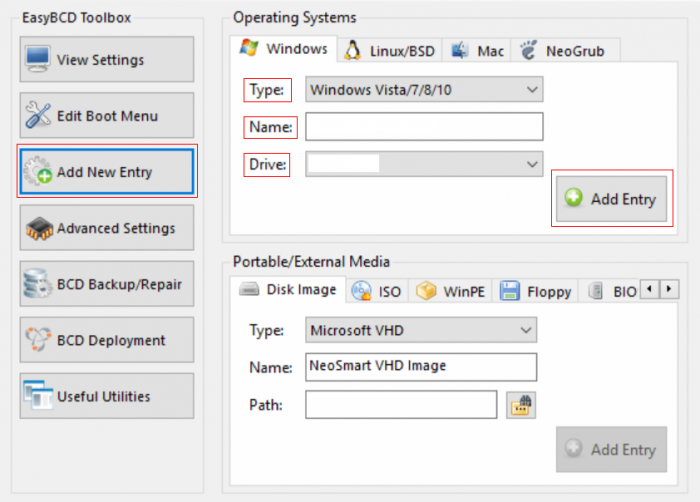The width and height of the screenshot is (700, 502).
Task: Click the operating system Name field
Action: [x=424, y=126]
